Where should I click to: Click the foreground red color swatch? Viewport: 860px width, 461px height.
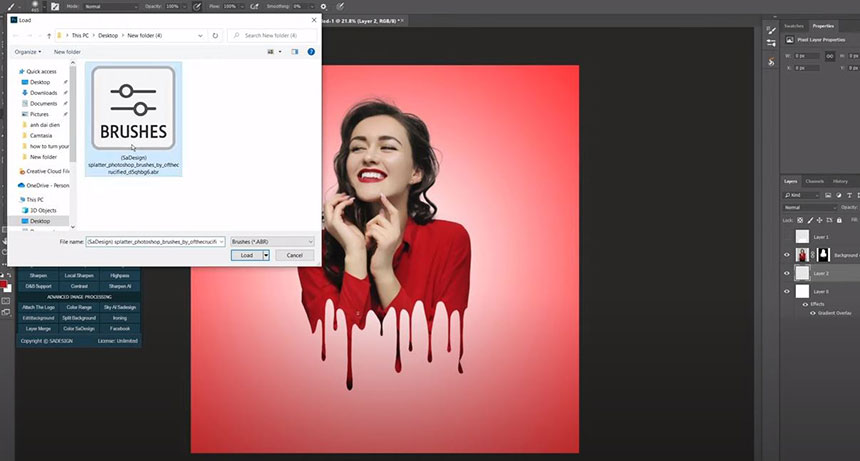[x=6, y=285]
